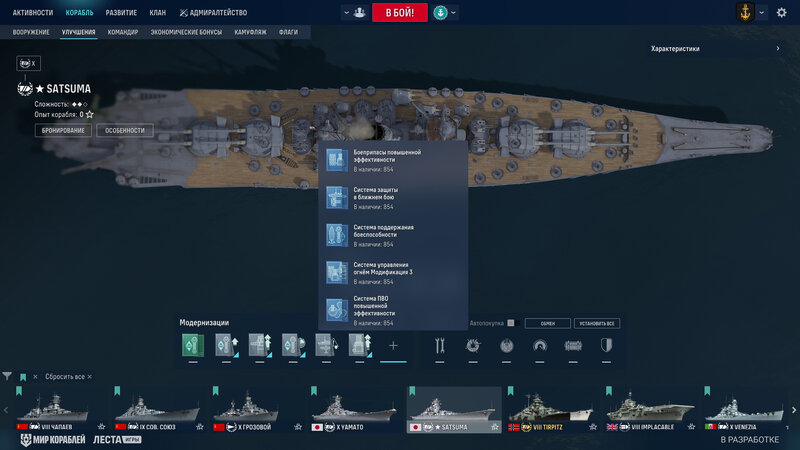Click the Установить все button

click(597, 323)
